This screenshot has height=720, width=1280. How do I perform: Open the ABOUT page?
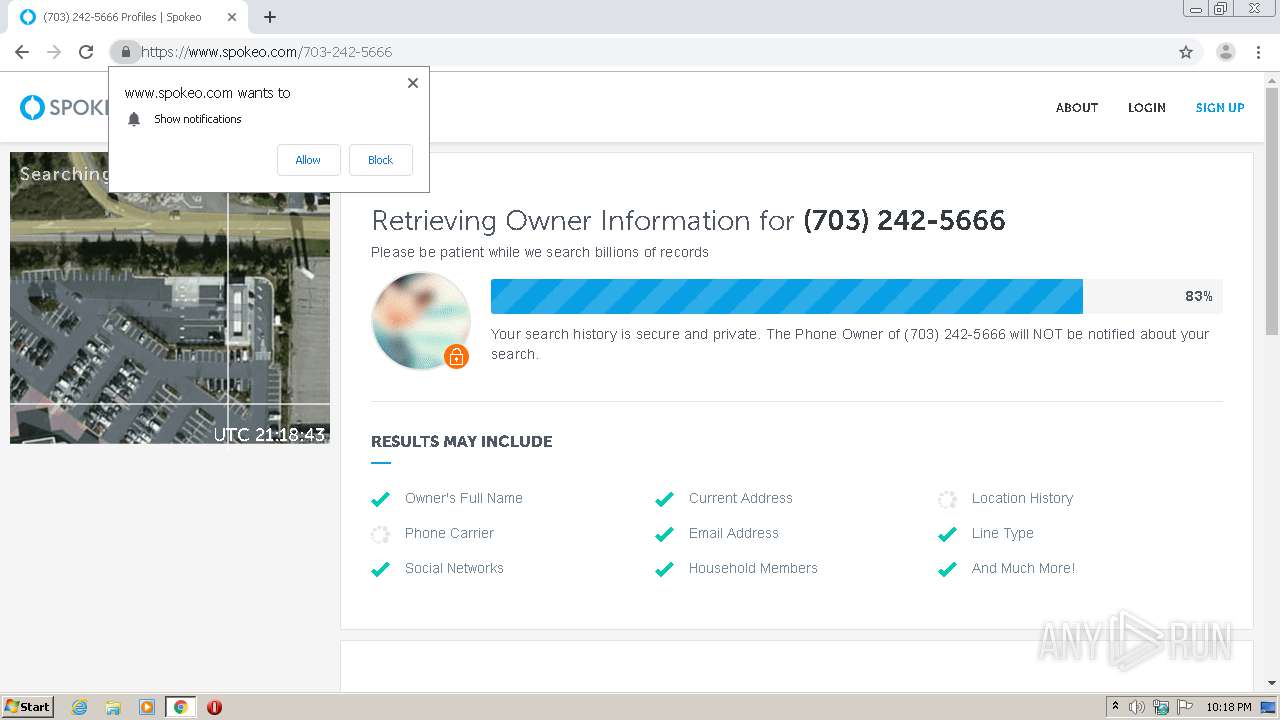point(1077,108)
